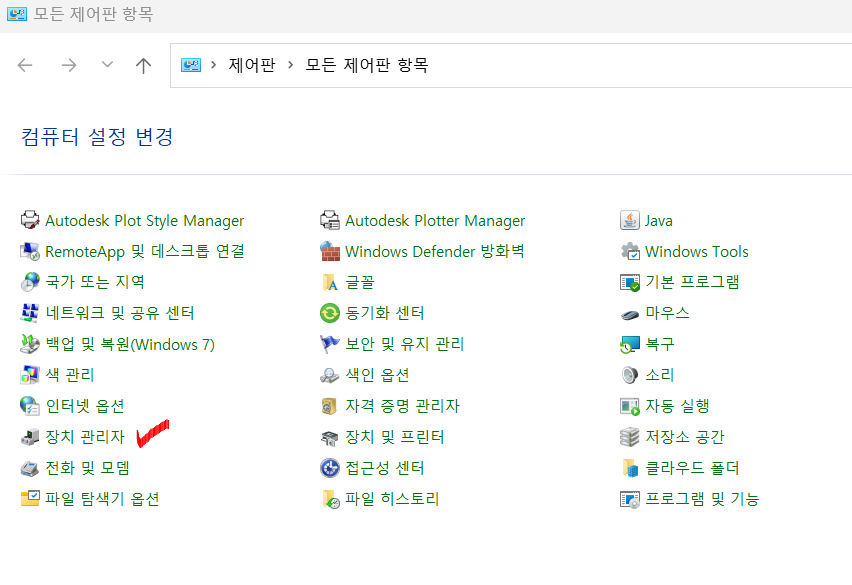
Task: Click the Windows Tools gear icon
Action: [x=630, y=251]
